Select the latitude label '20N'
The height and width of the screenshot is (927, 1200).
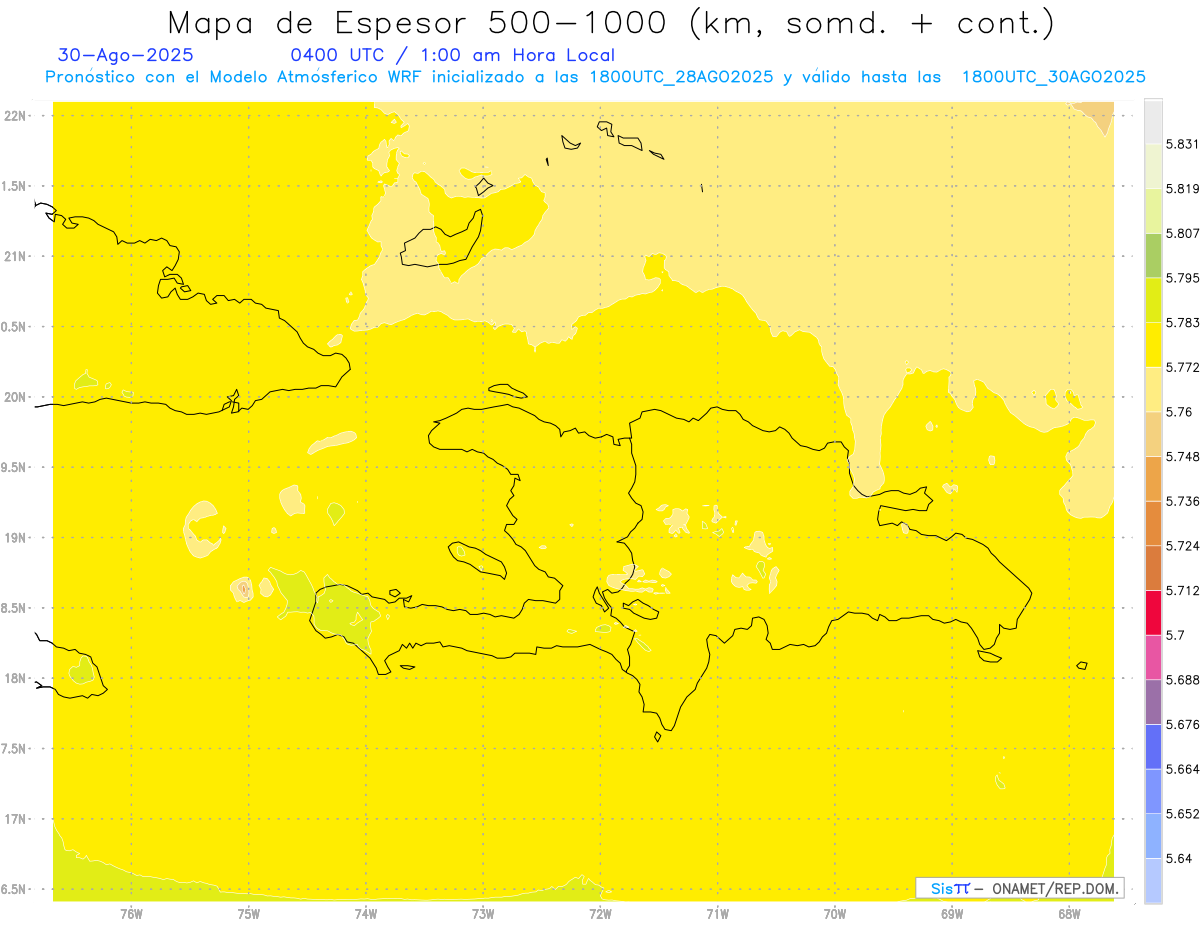[x=17, y=397]
